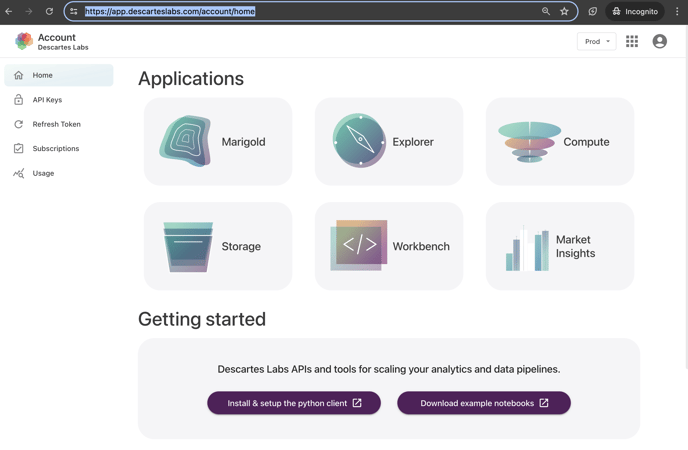Screen dimensions: 688x450
Task: Click the Storage label text
Action: (241, 246)
